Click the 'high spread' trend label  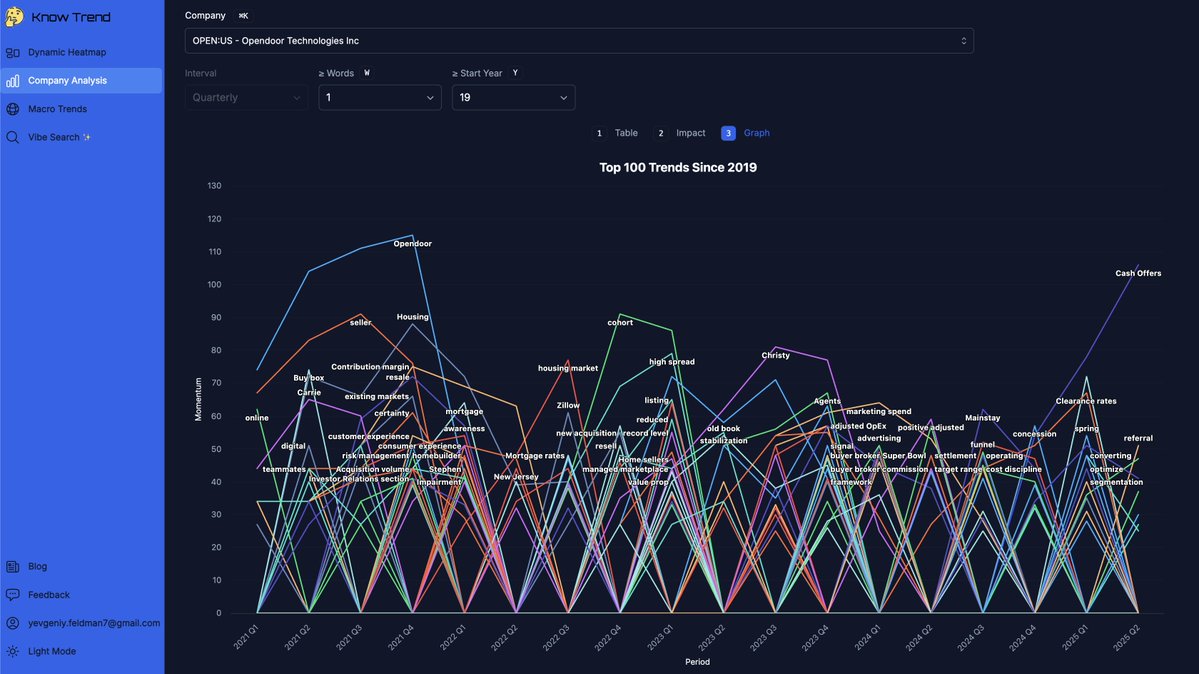(671, 362)
